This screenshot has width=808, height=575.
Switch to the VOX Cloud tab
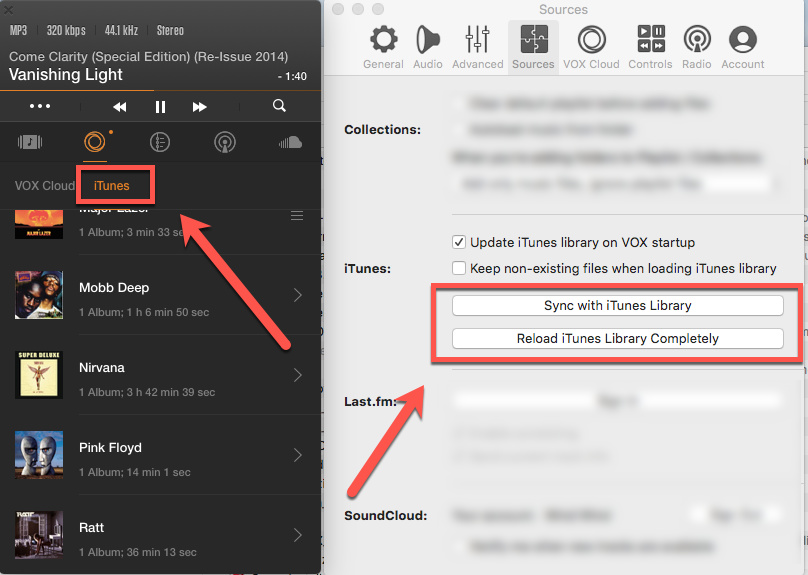pos(44,185)
